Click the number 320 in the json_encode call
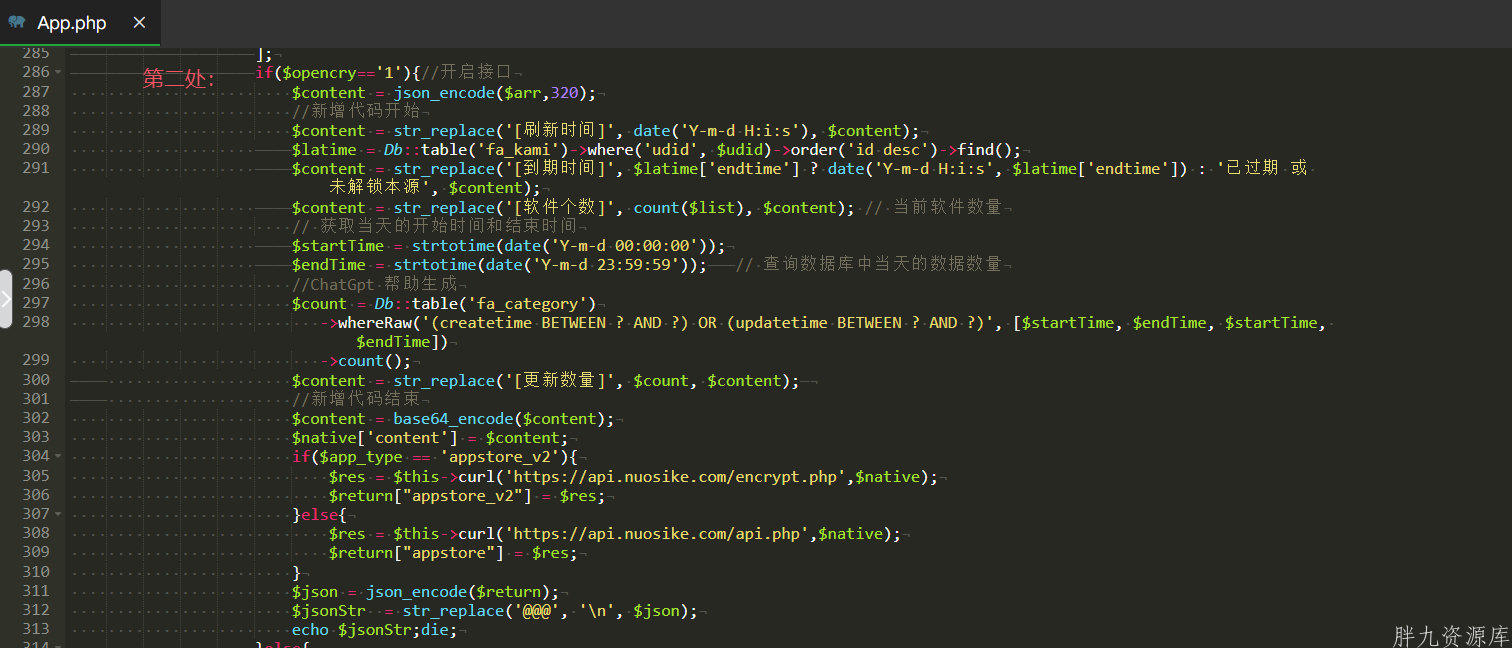Screen dimensions: 1512x648 pos(564,92)
